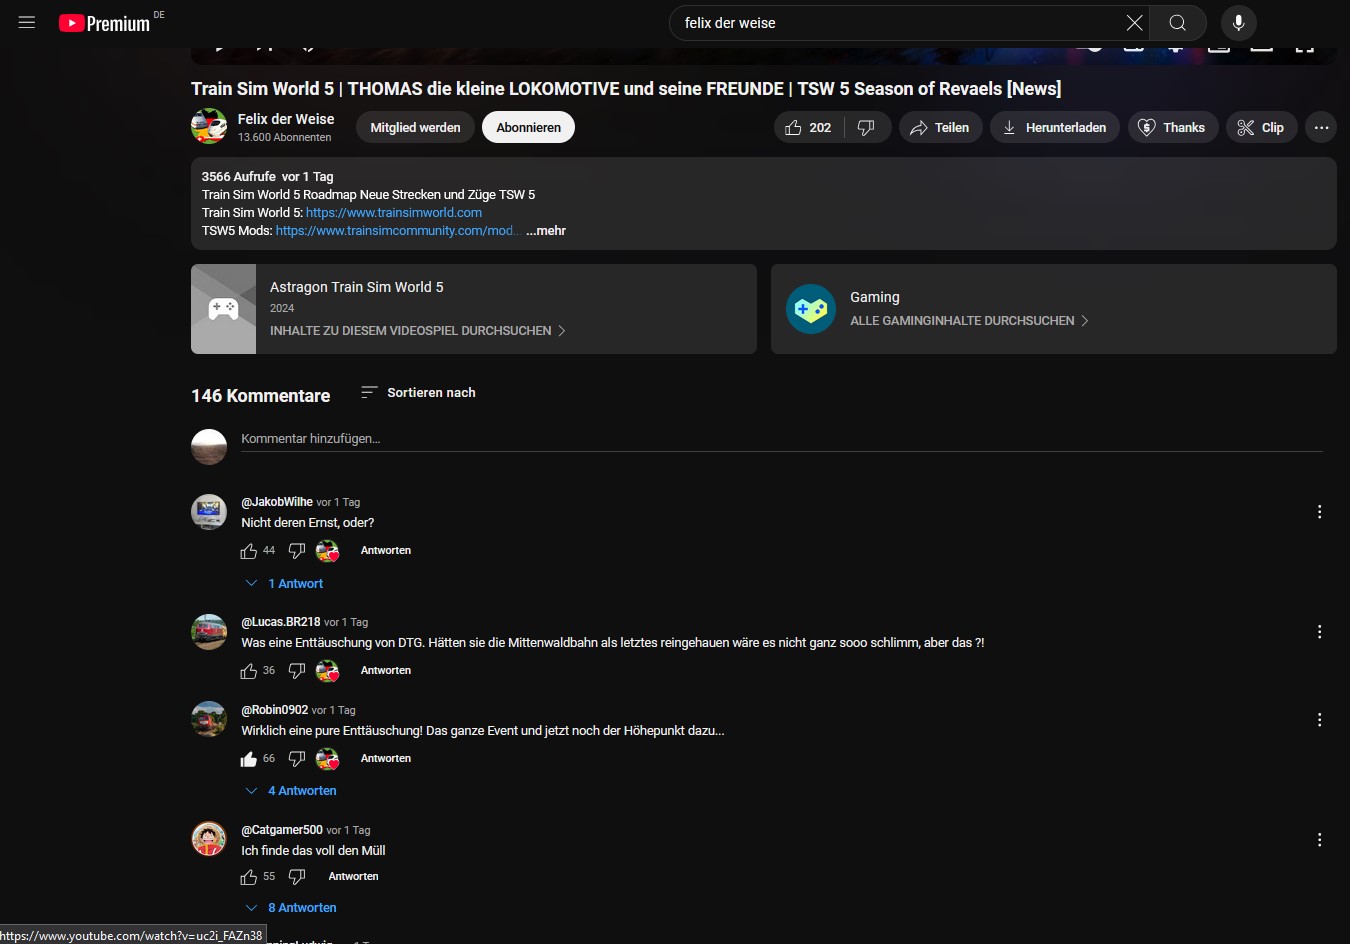Select the video title text
Viewport: 1350px width, 944px height.
pos(626,89)
